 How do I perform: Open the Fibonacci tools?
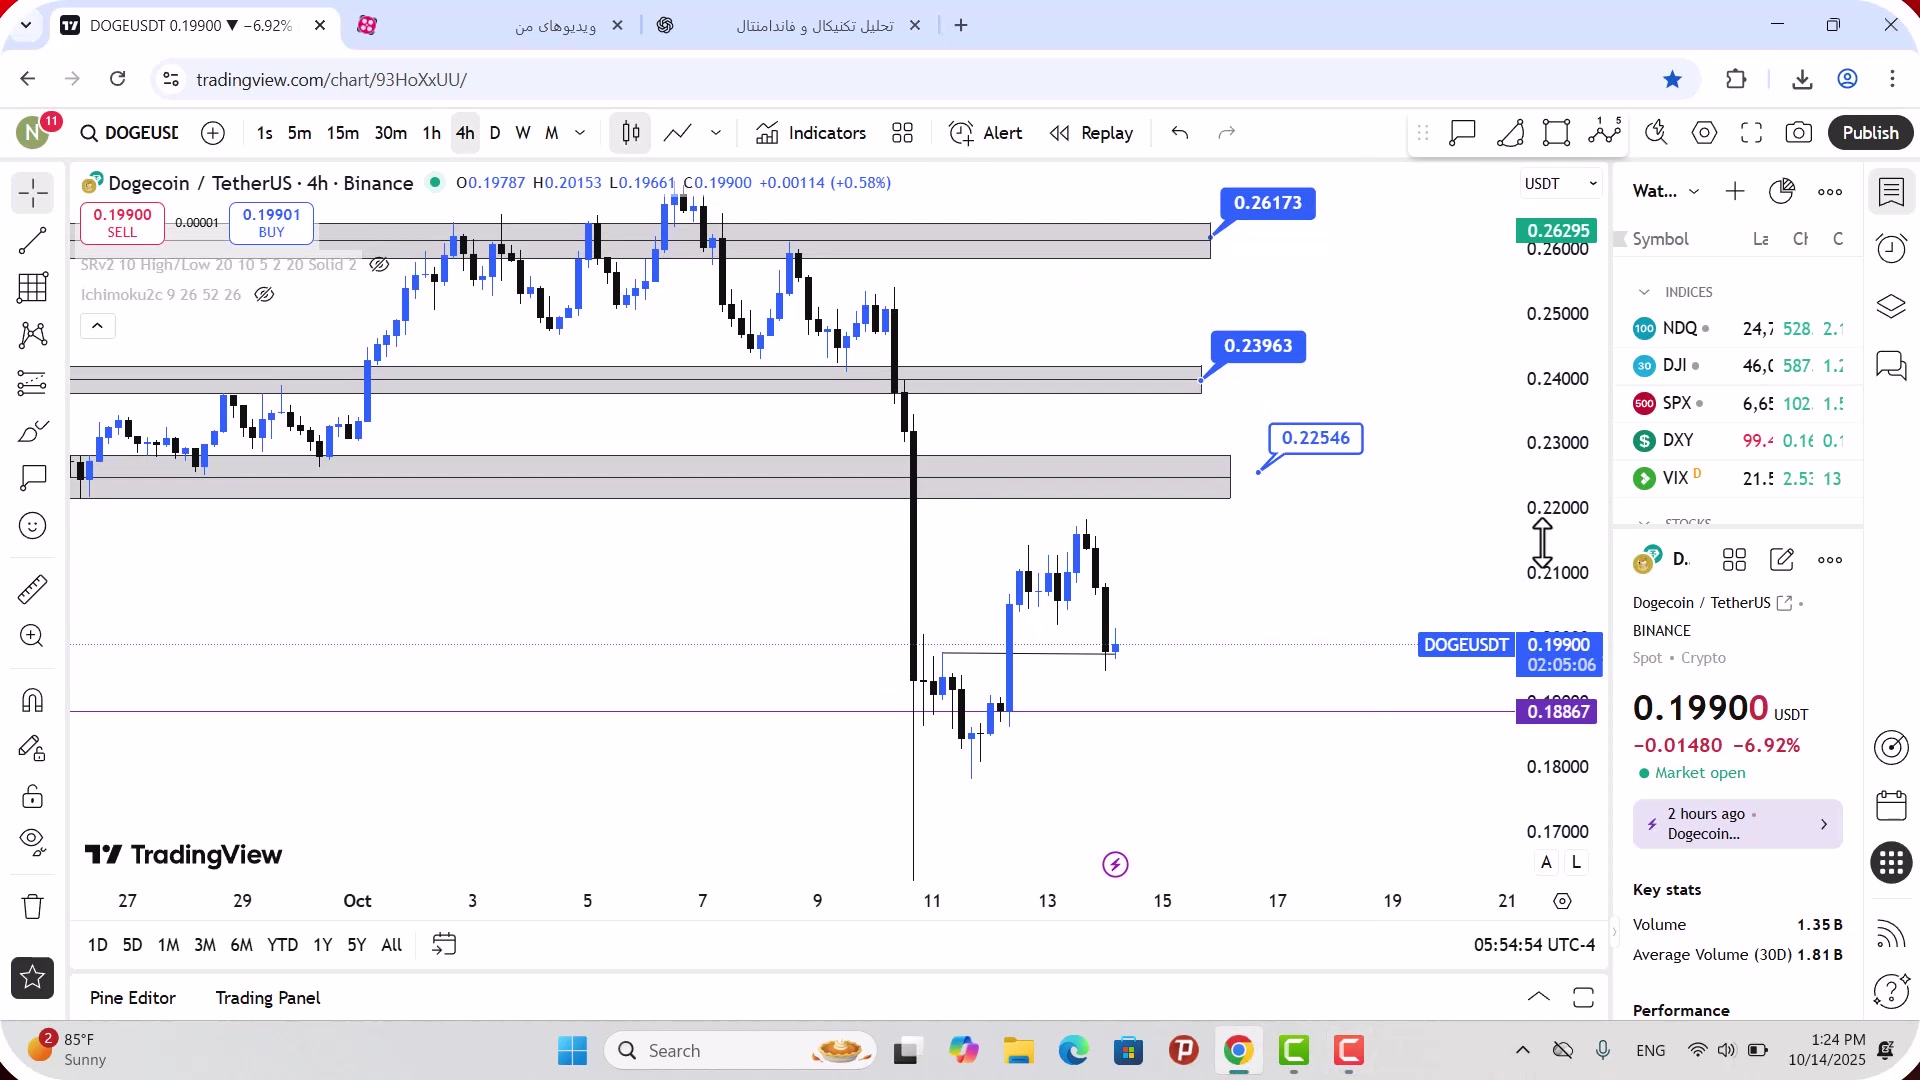pyautogui.click(x=32, y=287)
